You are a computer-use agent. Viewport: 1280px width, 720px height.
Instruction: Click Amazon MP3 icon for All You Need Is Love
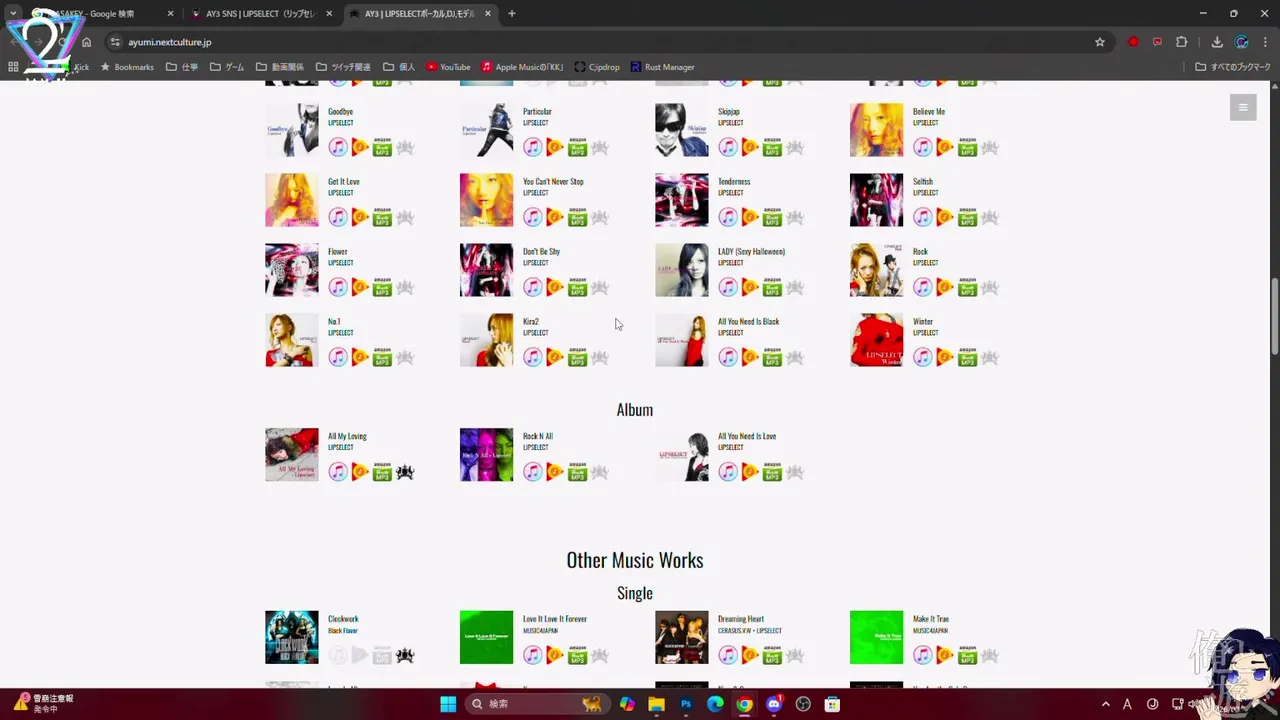point(772,472)
